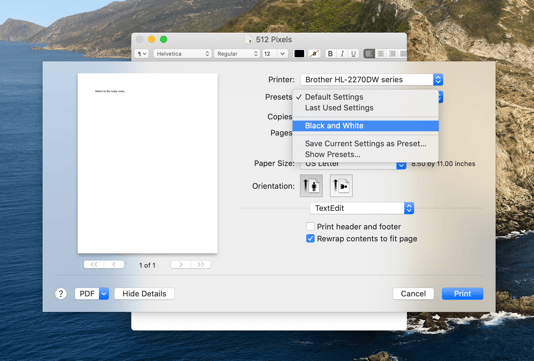534x361 pixels.
Task: Toggle underline formatting in toolbar
Action: [354, 54]
